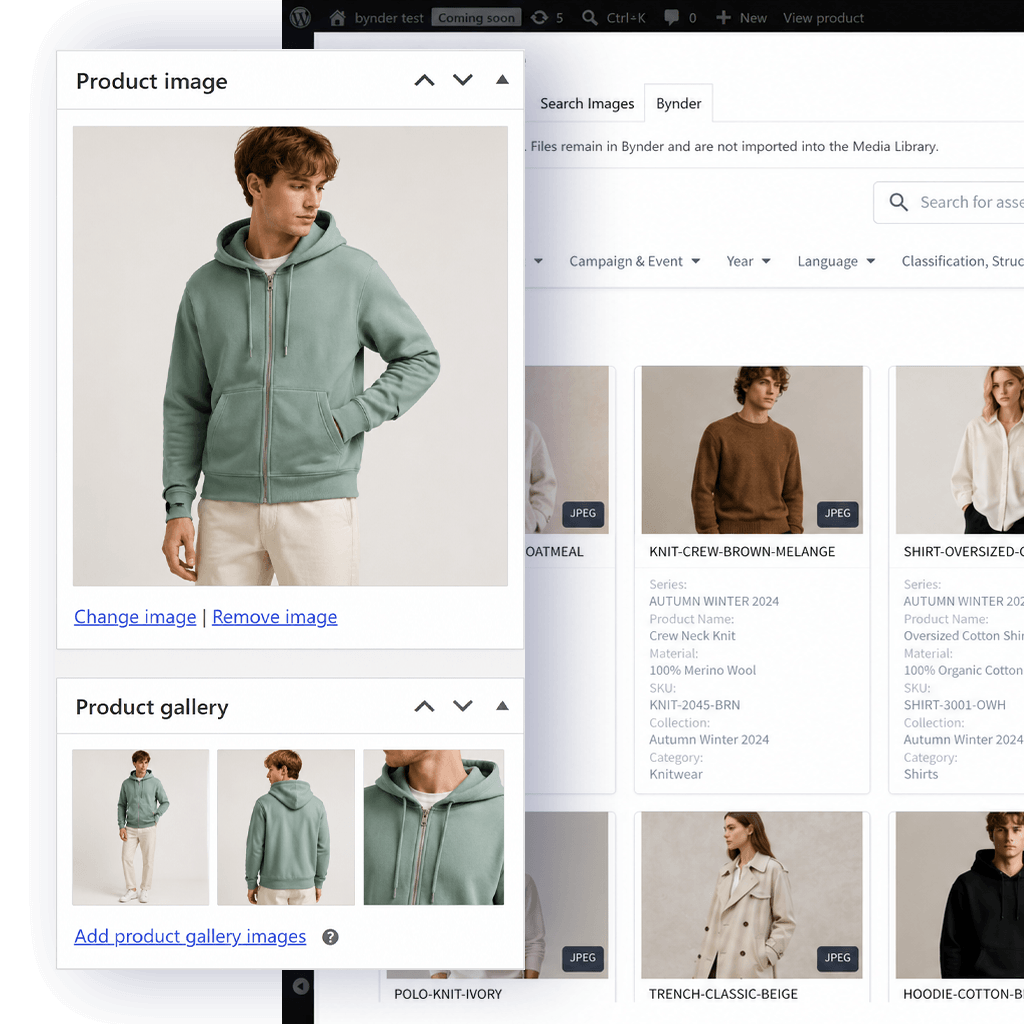This screenshot has height=1024, width=1024.
Task: Move Product image panel down
Action: [x=463, y=80]
